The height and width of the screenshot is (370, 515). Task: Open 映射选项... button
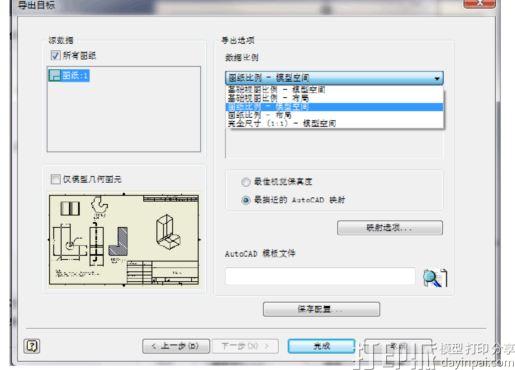pyautogui.click(x=390, y=228)
